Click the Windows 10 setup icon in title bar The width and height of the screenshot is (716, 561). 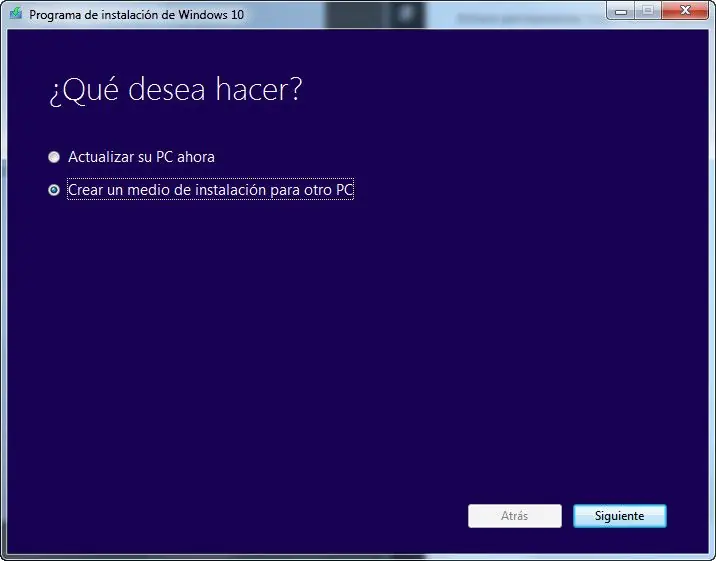coord(16,13)
